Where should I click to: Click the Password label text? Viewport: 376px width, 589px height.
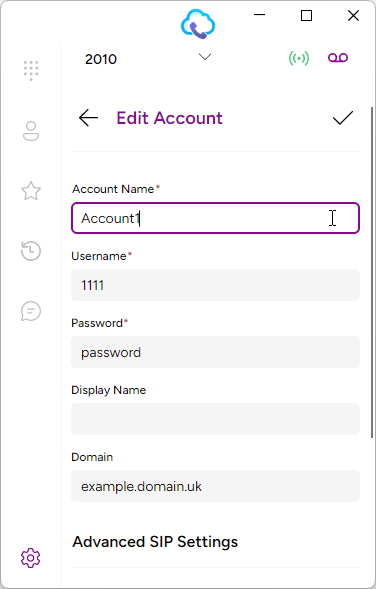(x=97, y=323)
